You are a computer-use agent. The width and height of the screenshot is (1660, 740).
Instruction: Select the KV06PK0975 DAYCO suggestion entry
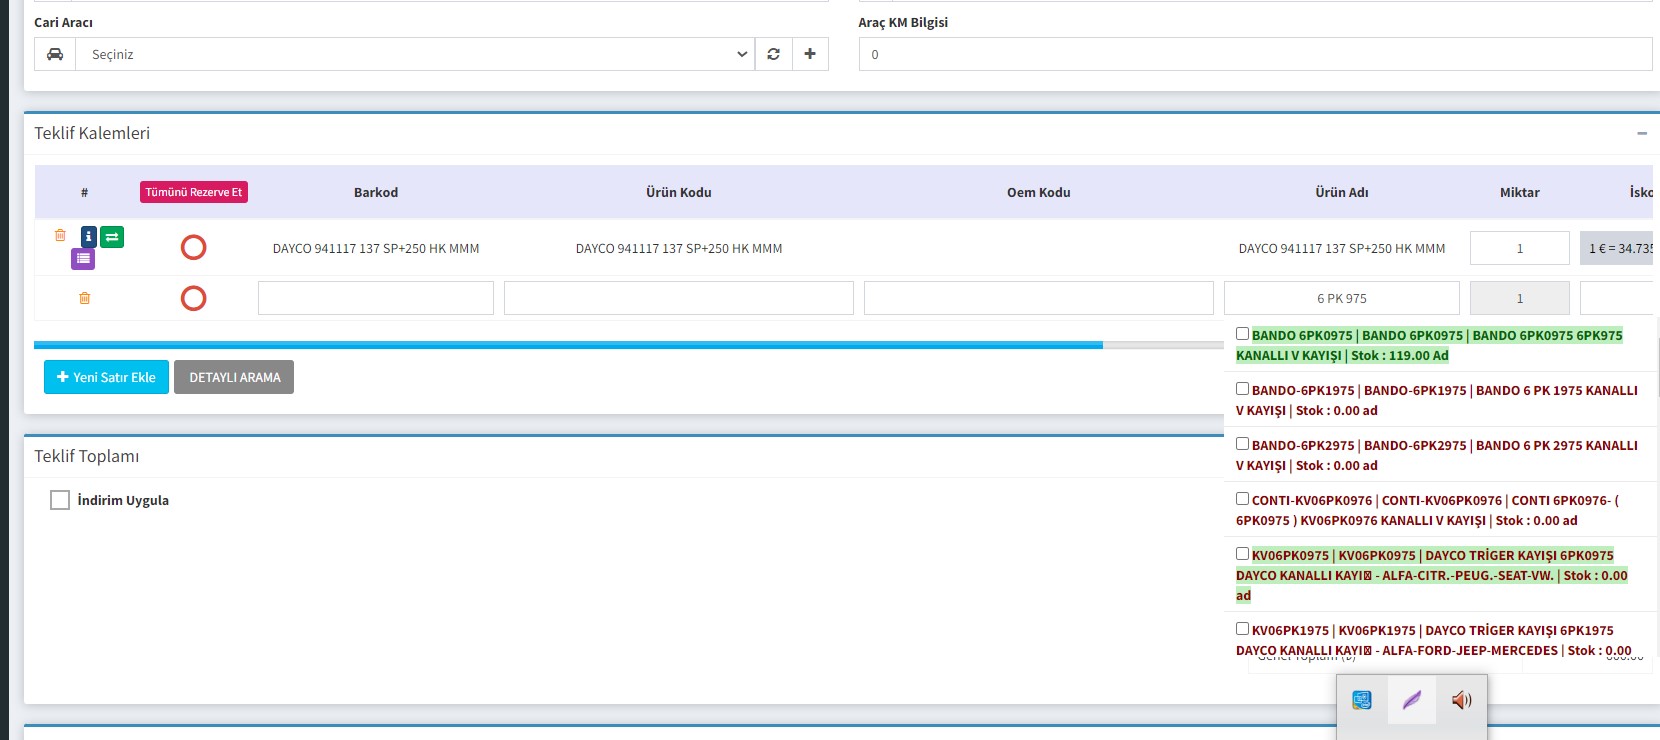tap(1432, 575)
